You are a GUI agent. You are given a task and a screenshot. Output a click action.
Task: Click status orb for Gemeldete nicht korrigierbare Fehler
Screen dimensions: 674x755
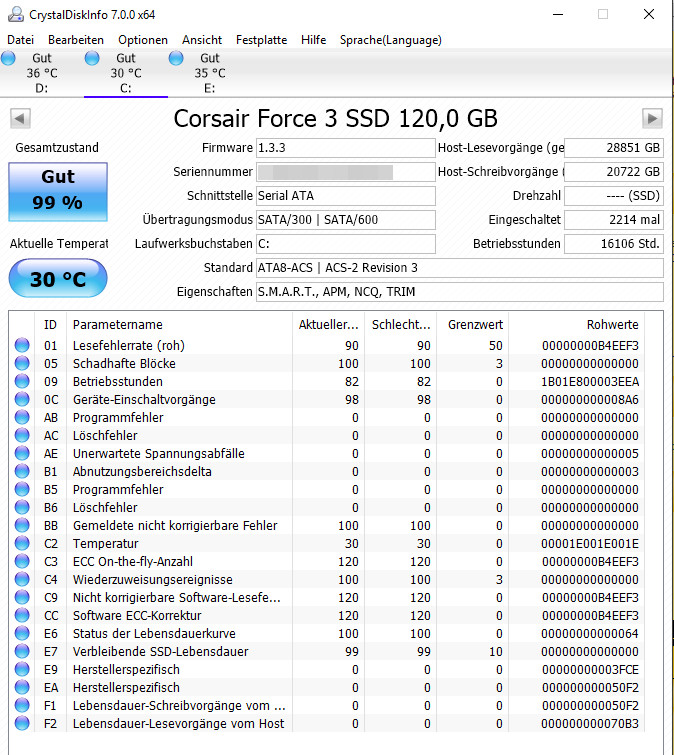22,525
